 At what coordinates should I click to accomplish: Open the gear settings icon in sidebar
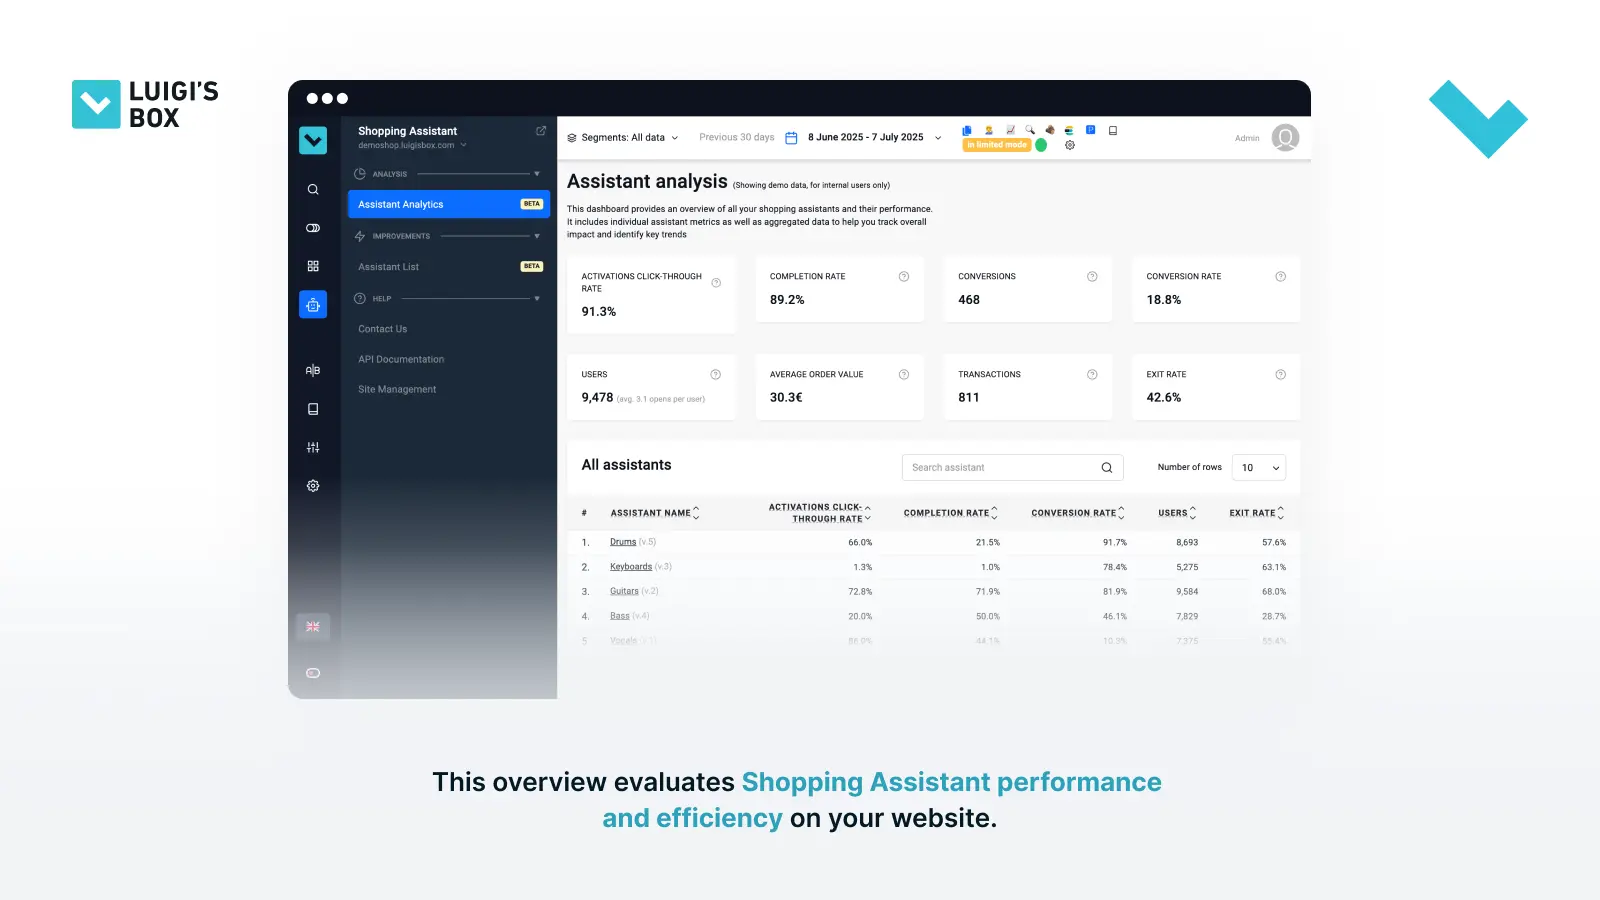(x=313, y=486)
